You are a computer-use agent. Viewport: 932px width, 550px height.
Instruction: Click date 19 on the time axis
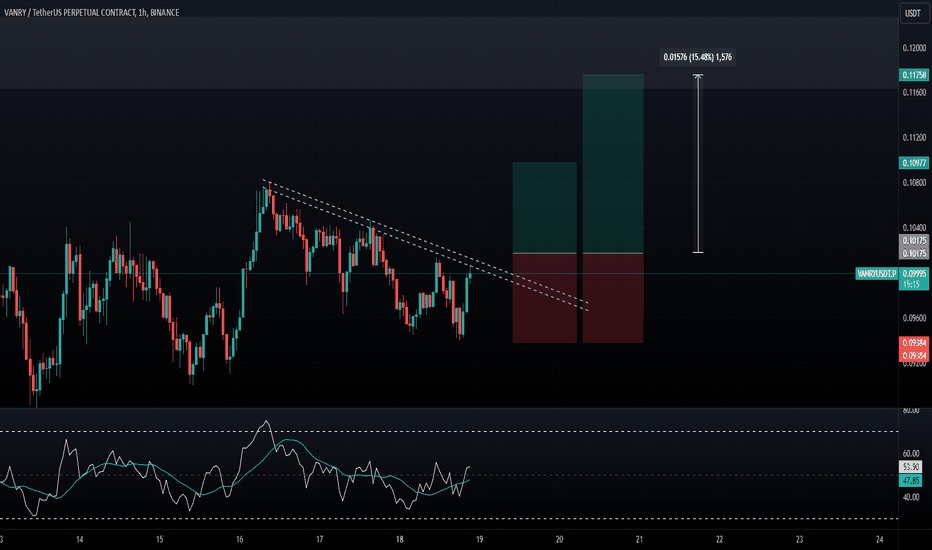(480, 539)
